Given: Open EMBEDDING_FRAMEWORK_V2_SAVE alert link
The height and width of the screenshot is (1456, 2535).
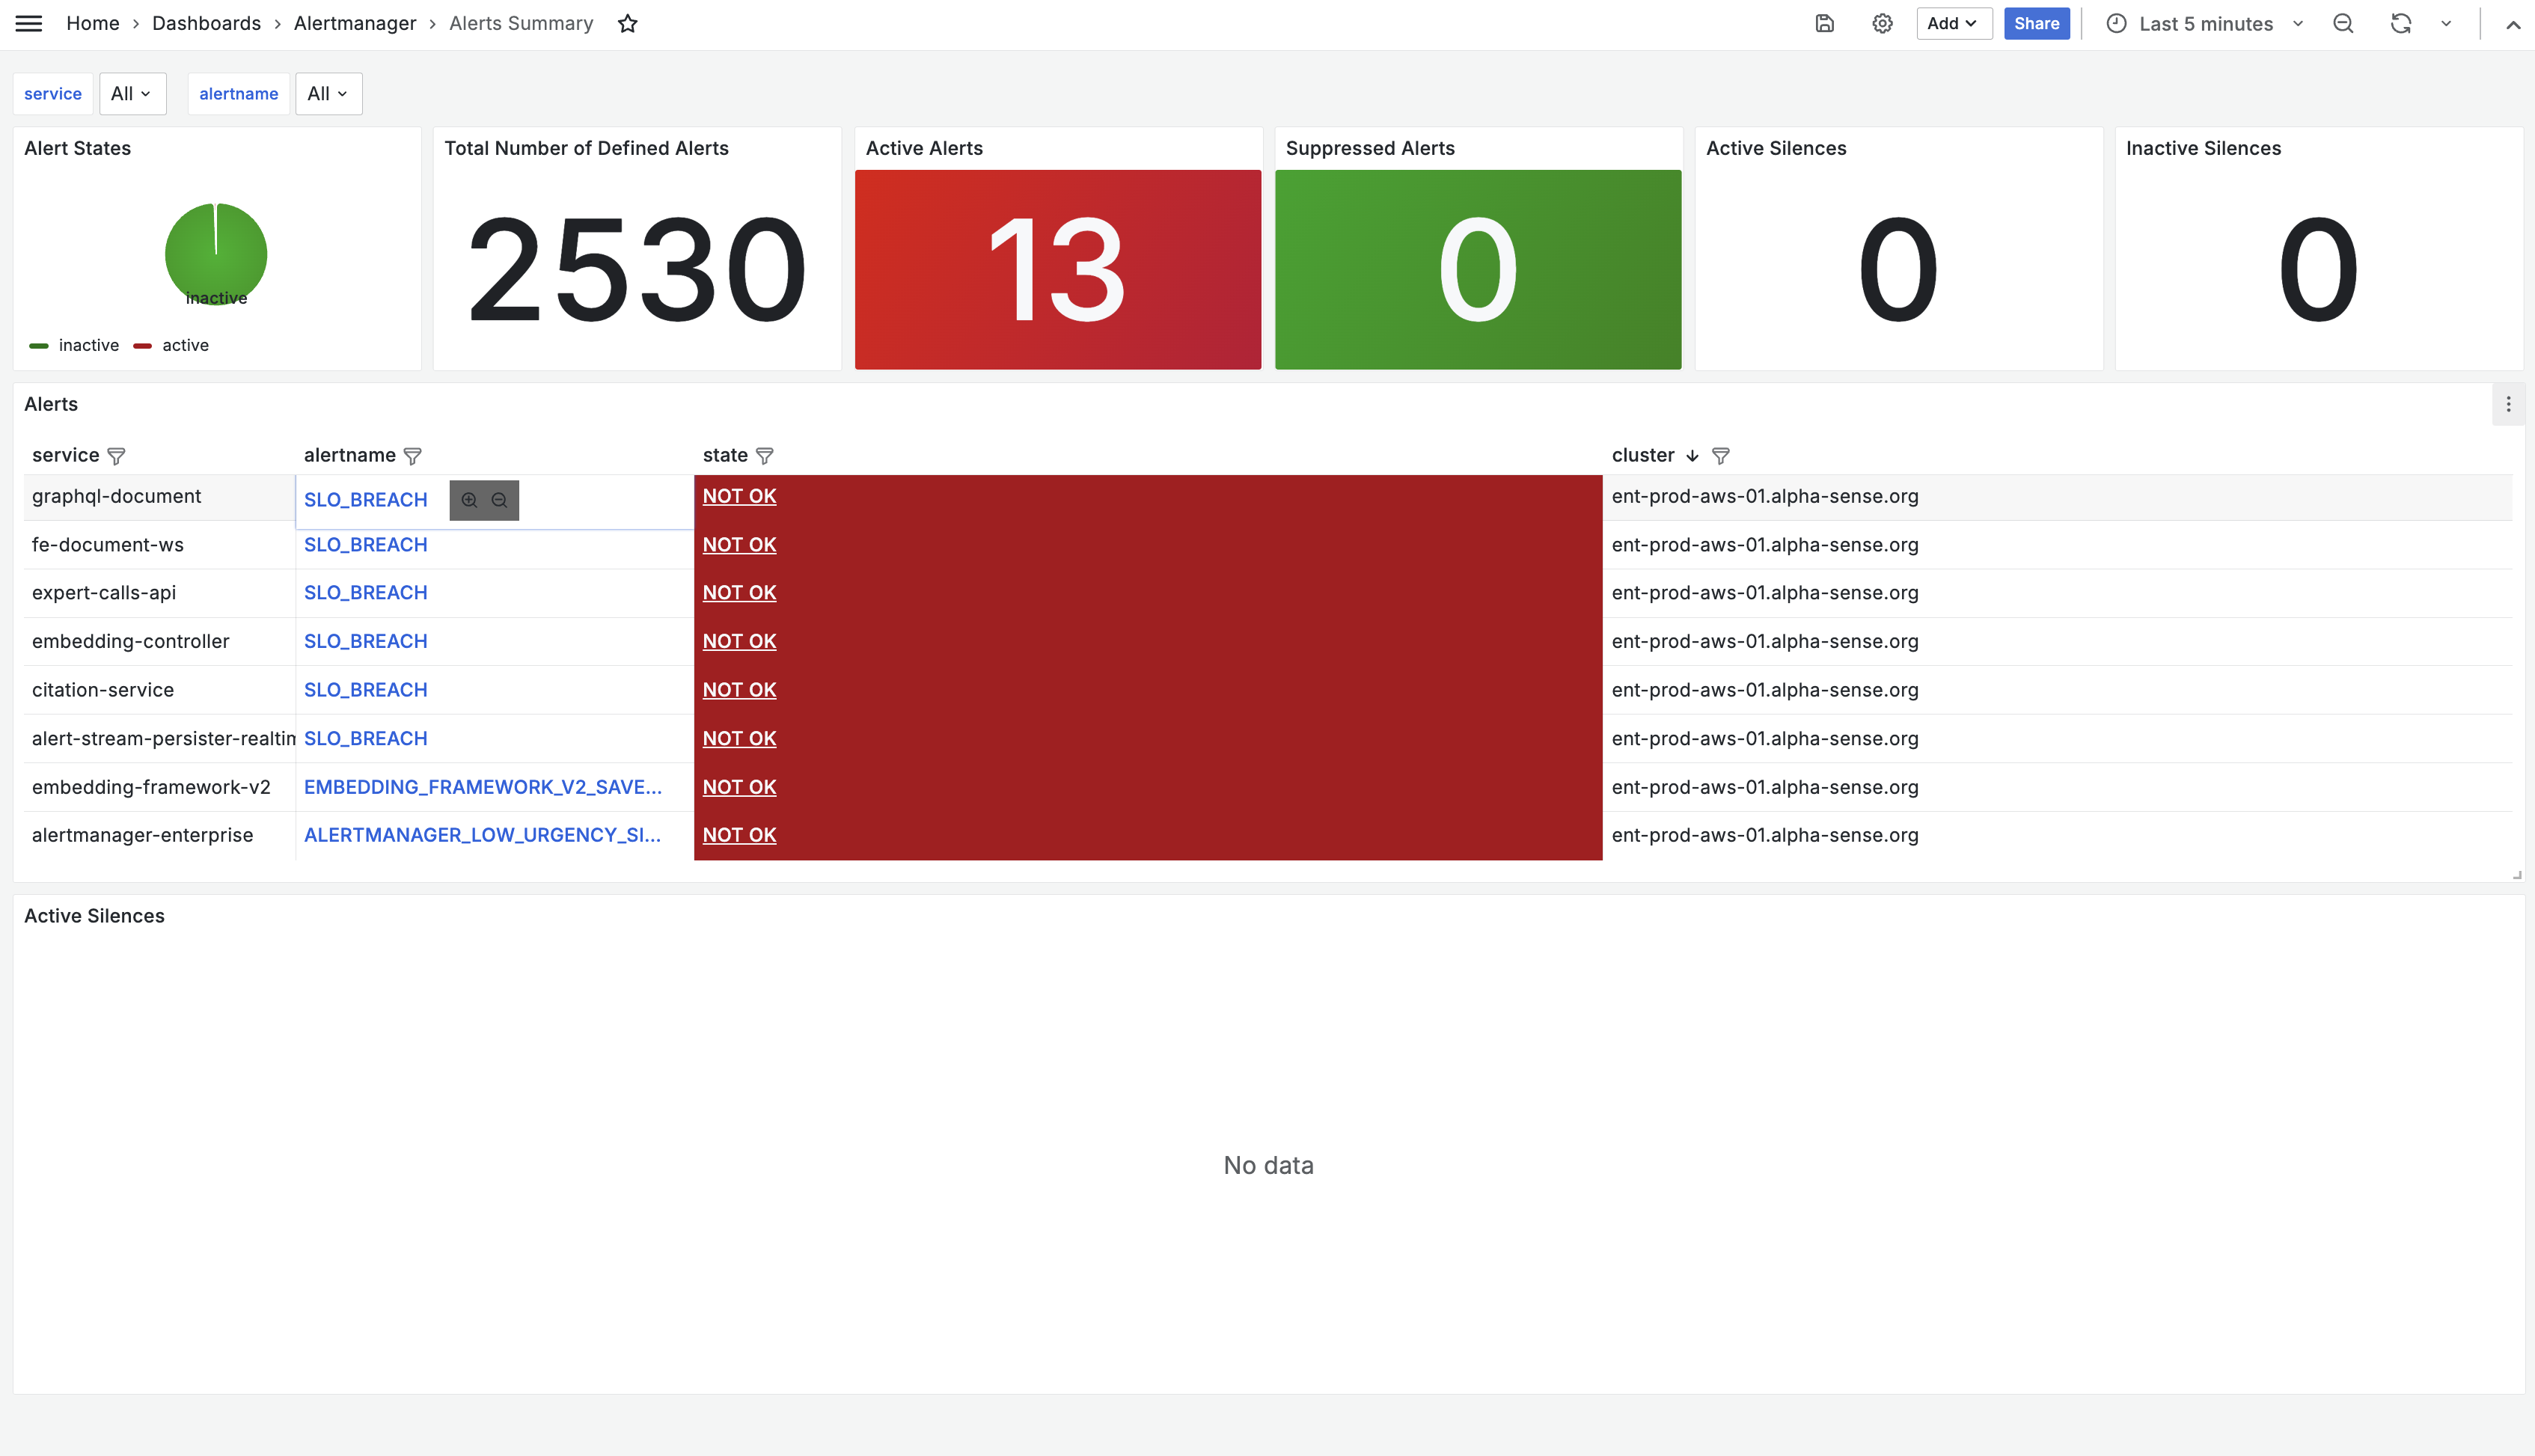Looking at the screenshot, I should coord(482,787).
